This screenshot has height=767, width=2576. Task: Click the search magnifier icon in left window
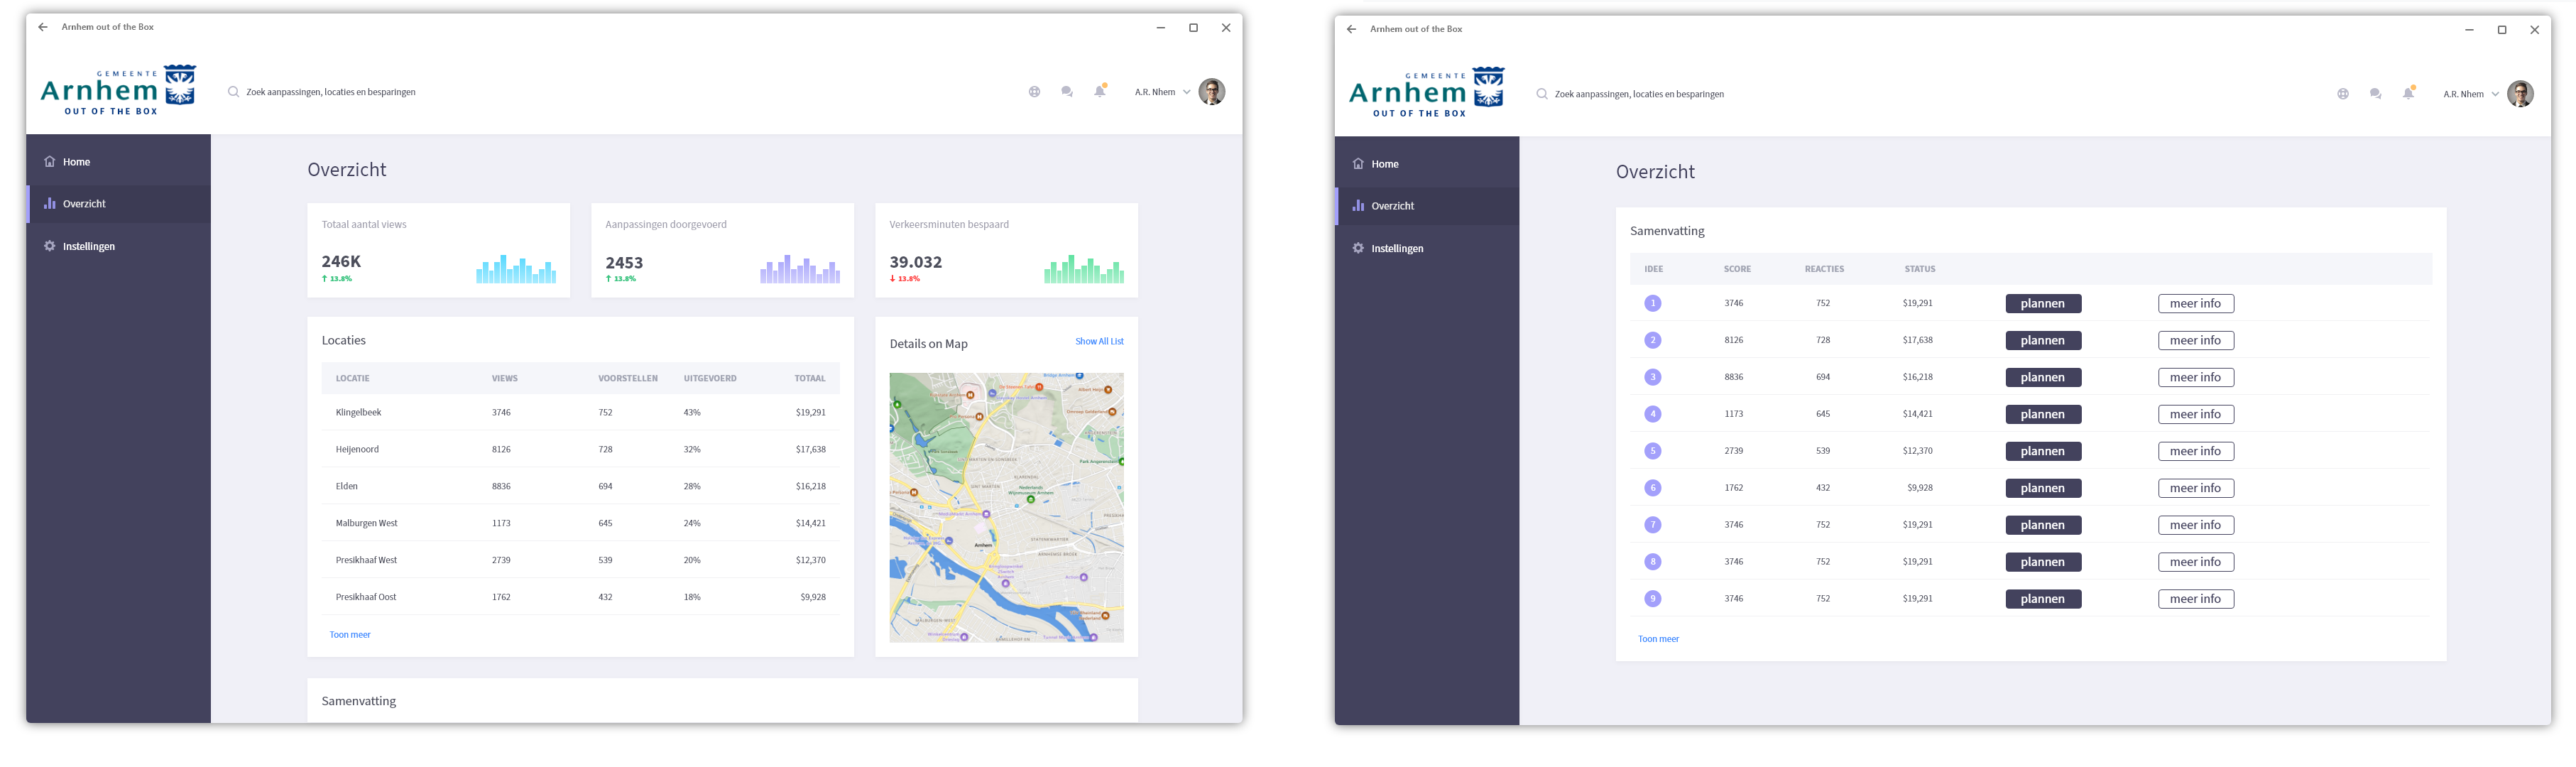pyautogui.click(x=233, y=92)
